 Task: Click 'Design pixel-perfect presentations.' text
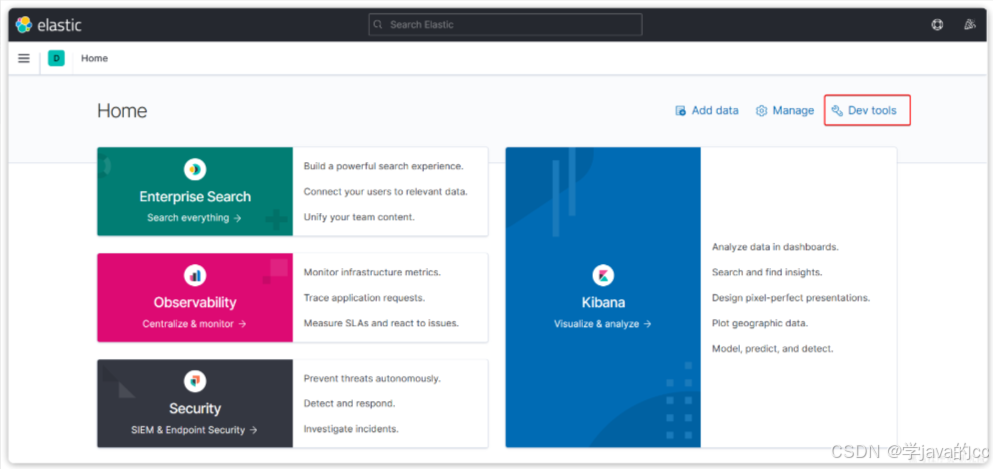point(791,297)
